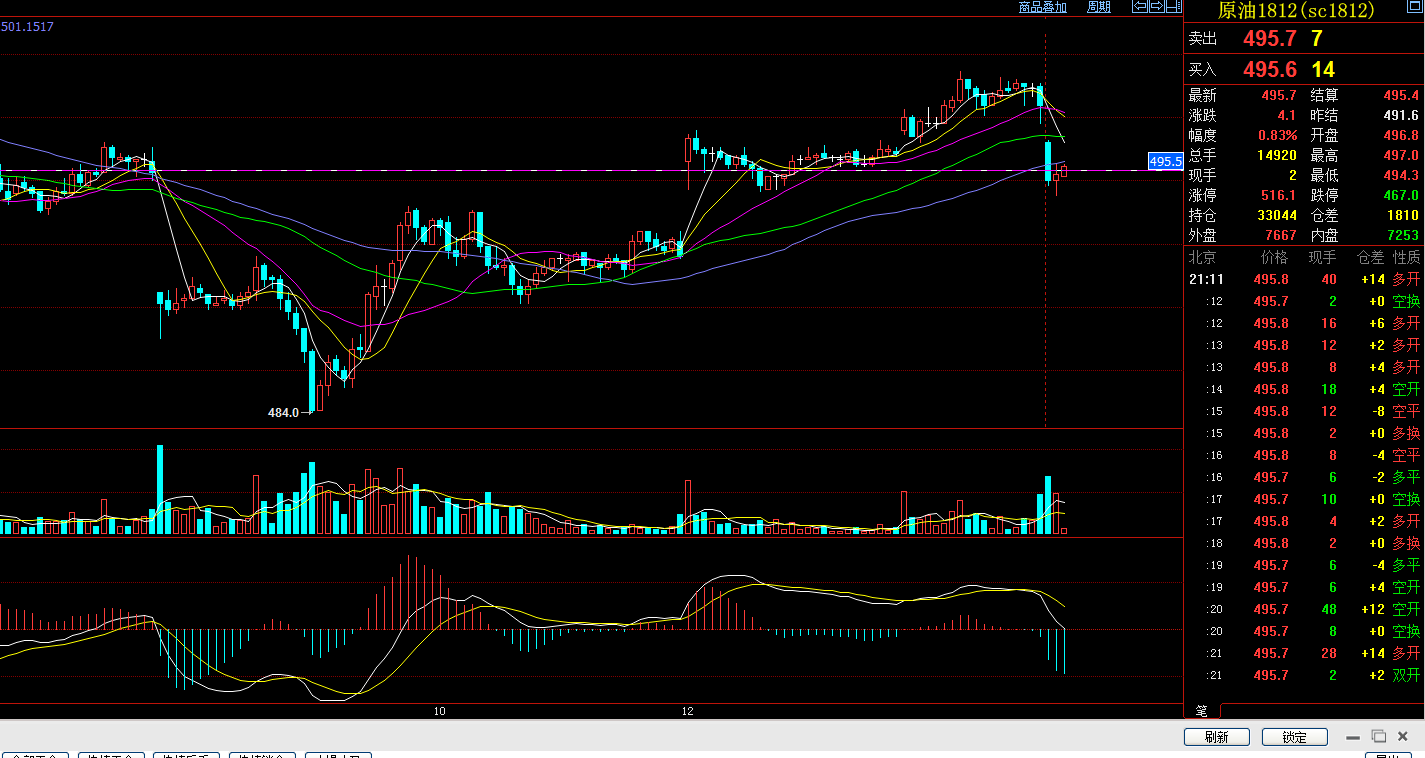
Task: Click the 昨结 value 491.6
Action: pos(1401,116)
